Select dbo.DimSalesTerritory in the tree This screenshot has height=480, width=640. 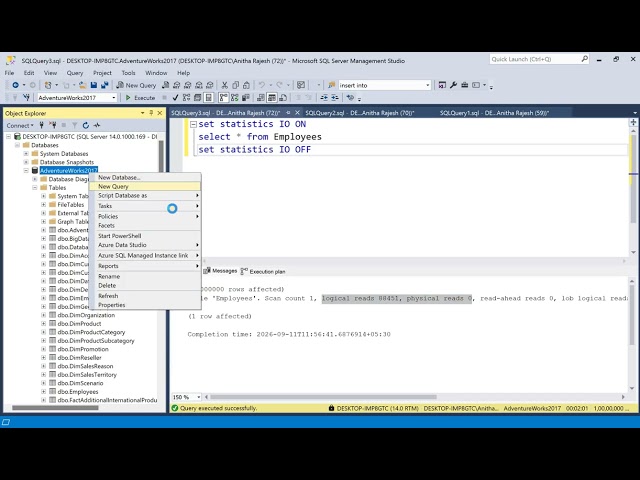[87, 375]
